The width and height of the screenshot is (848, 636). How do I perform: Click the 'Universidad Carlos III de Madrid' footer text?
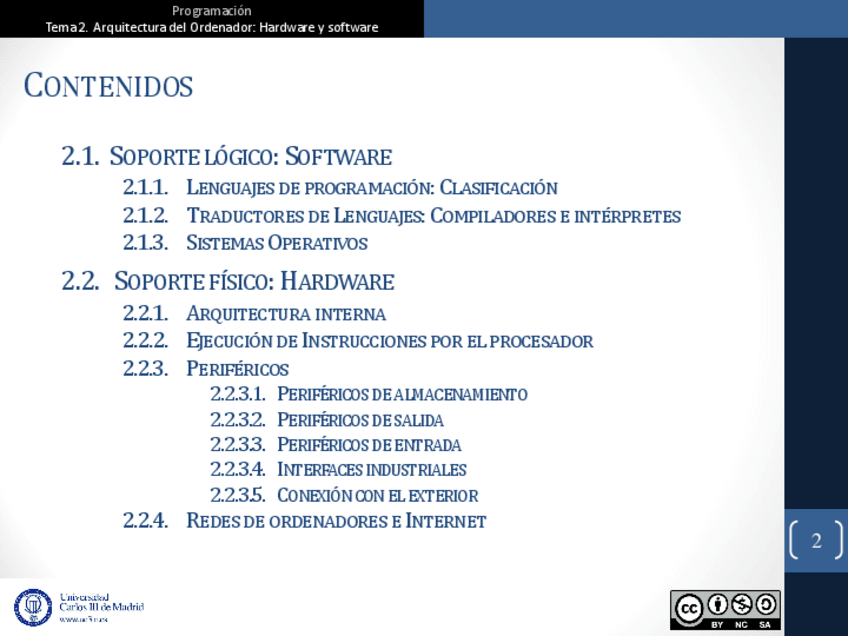pyautogui.click(x=102, y=602)
